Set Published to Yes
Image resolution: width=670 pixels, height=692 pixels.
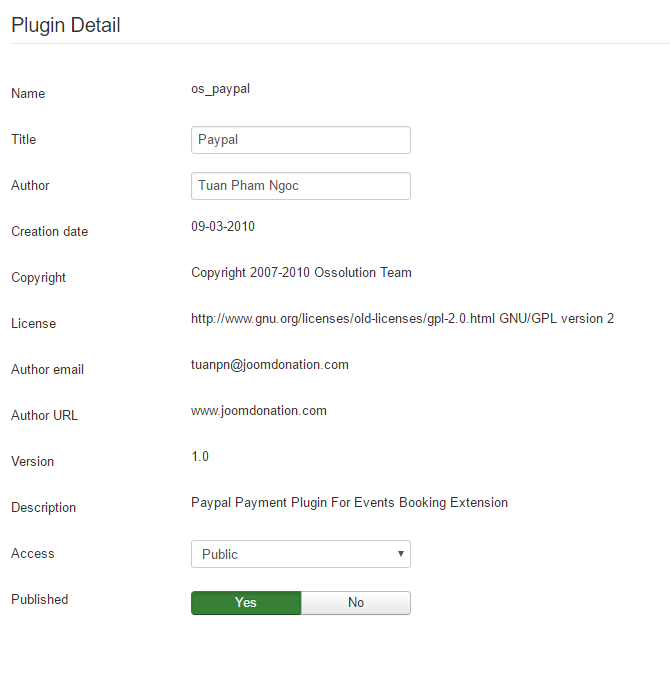click(246, 602)
